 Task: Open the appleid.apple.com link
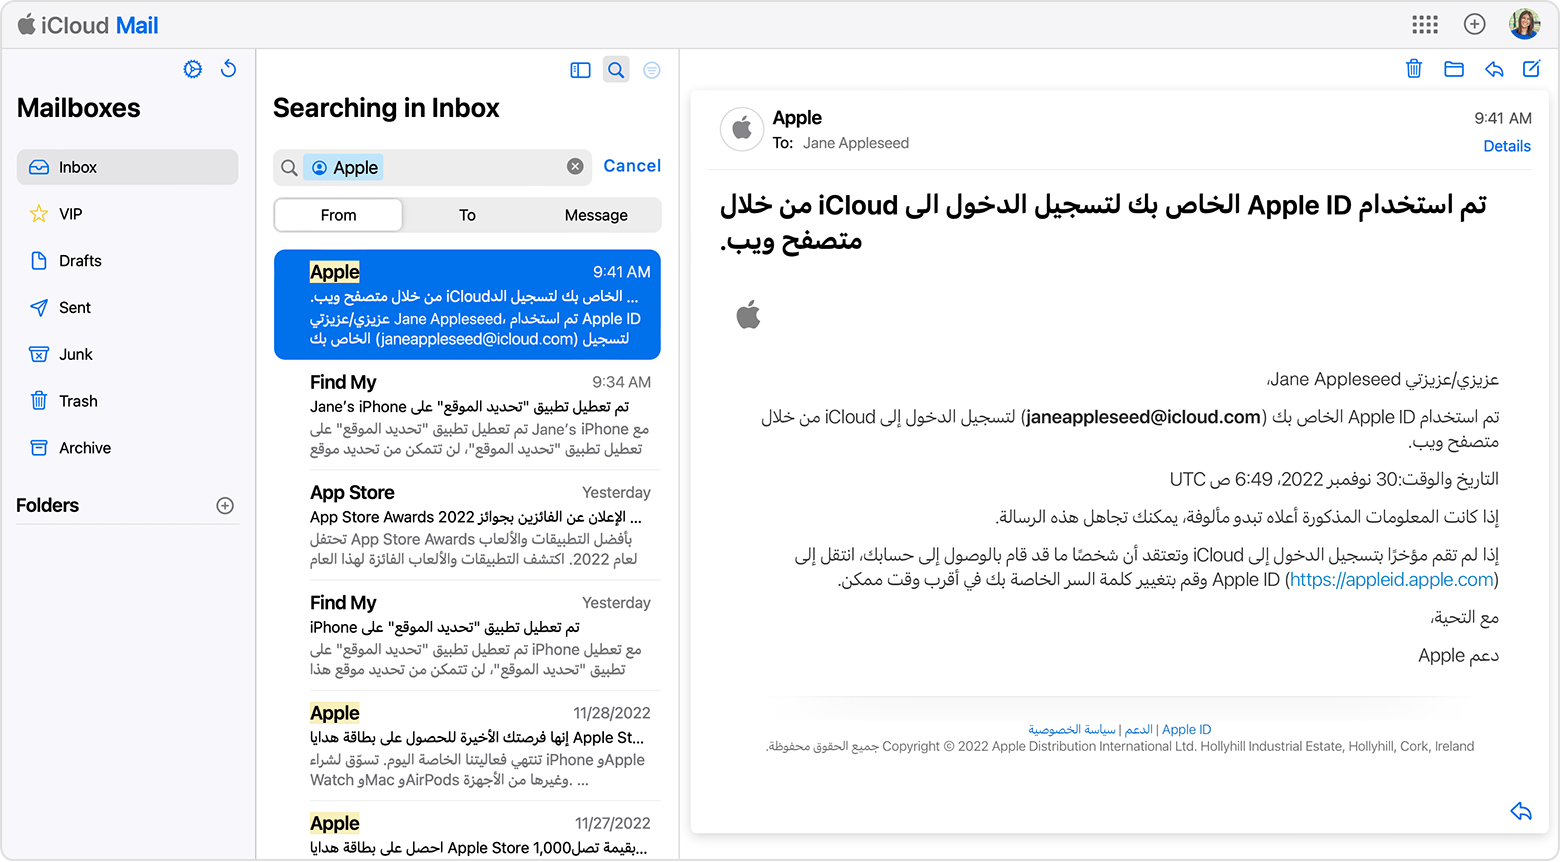pyautogui.click(x=1391, y=580)
